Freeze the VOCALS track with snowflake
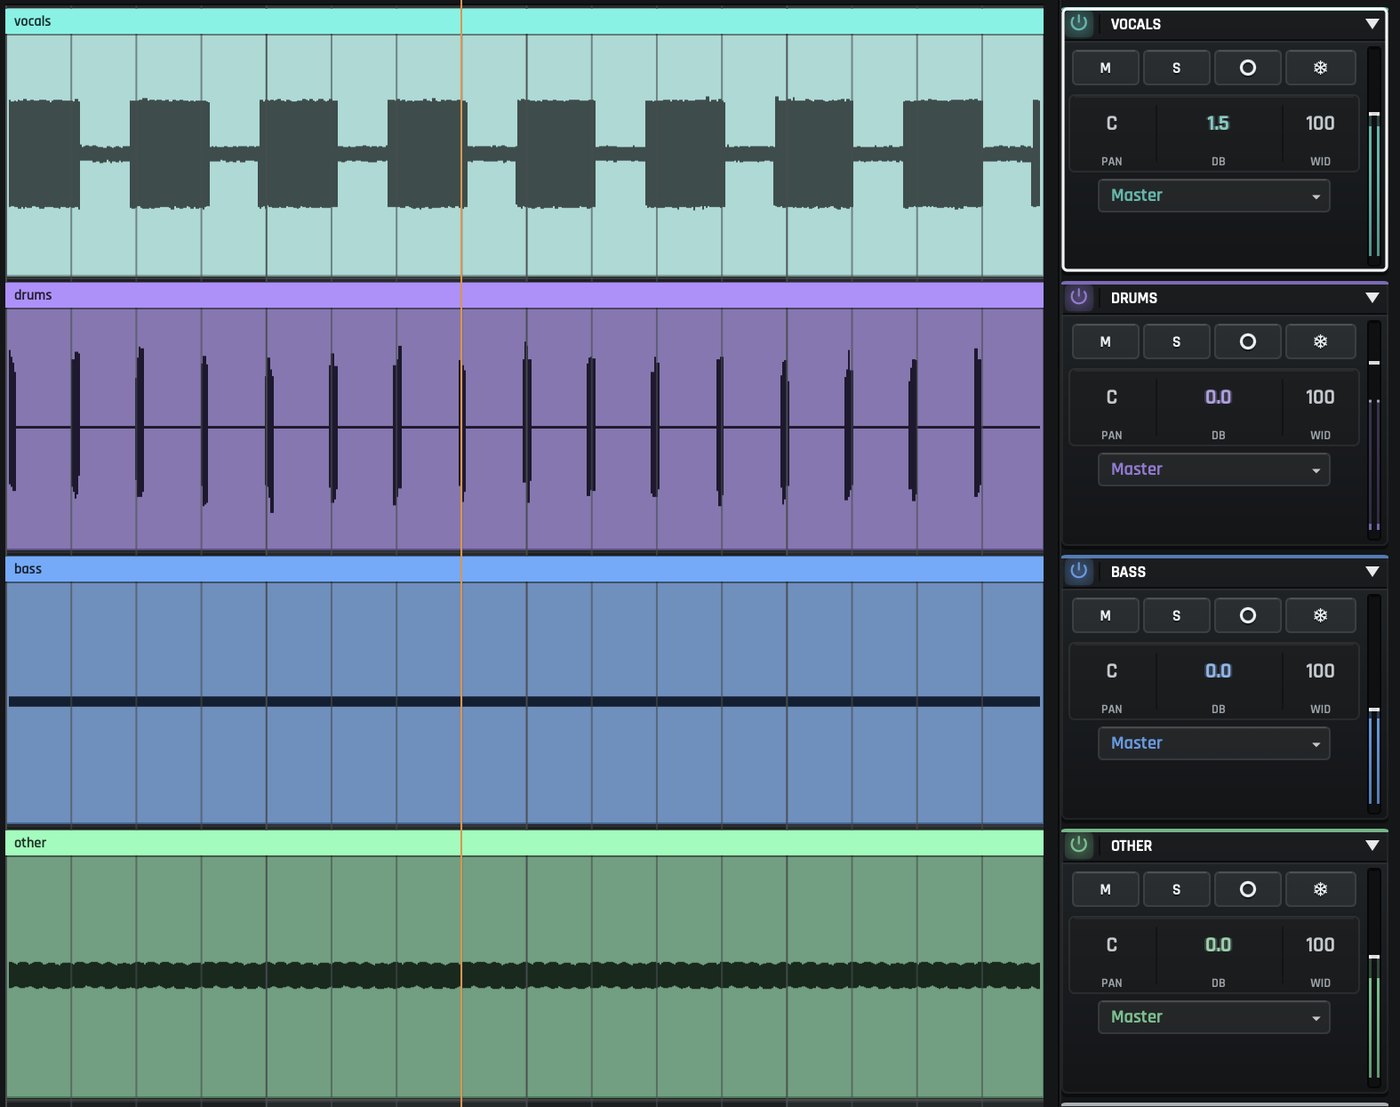This screenshot has width=1400, height=1107. pos(1320,68)
